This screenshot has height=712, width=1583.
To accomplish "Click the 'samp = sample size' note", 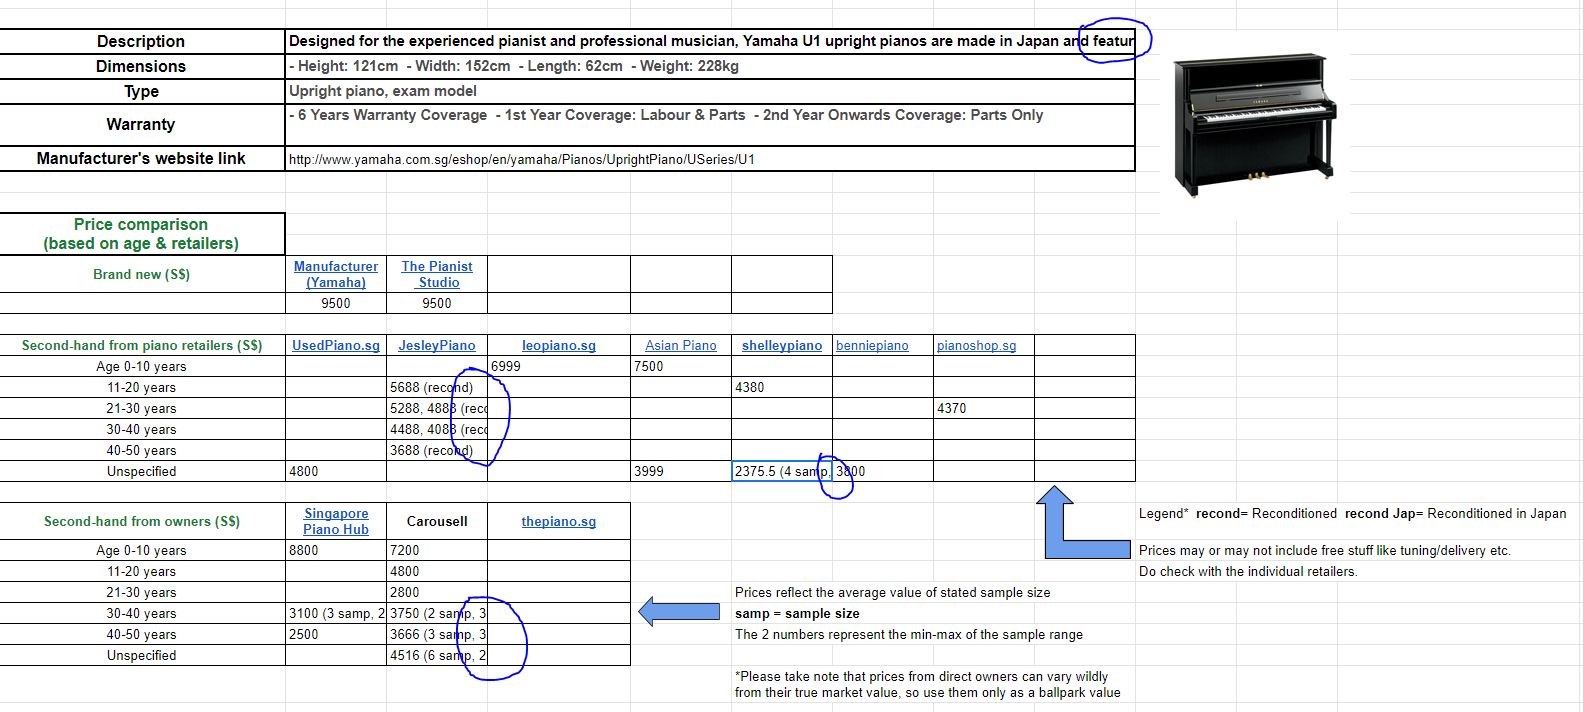I will tap(797, 613).
